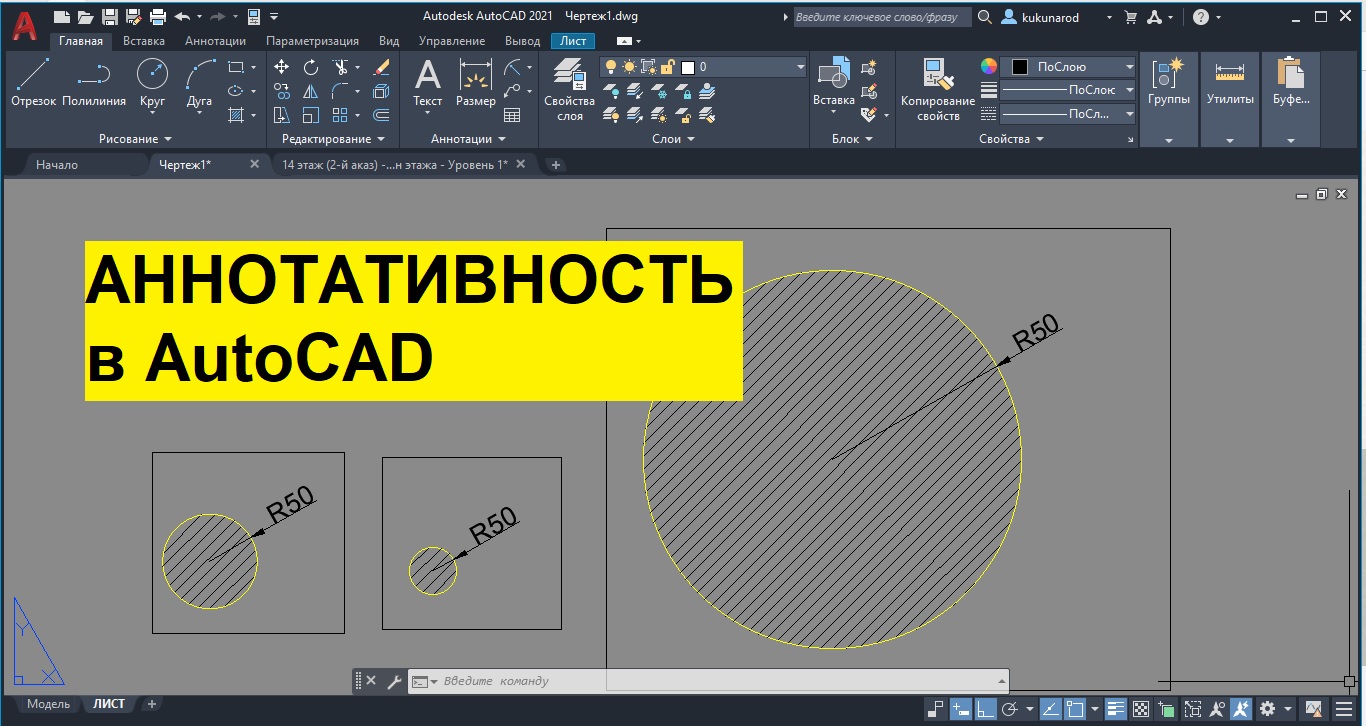
Task: Toggle auto-add annotation scales icon
Action: (x=1240, y=709)
